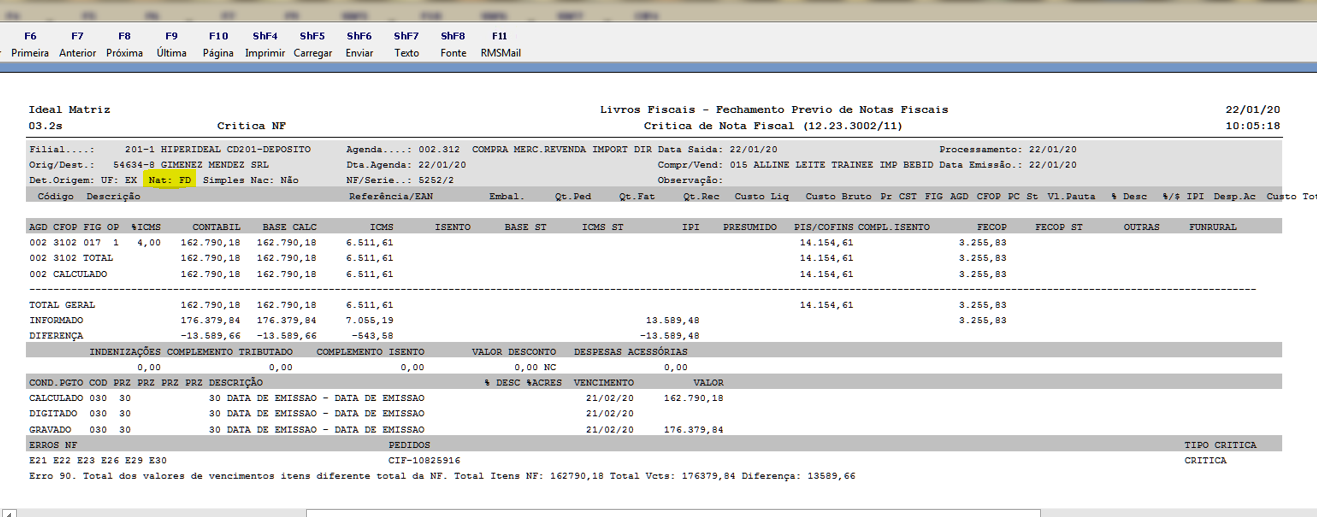Select DESPESAS ACESSÓRIAS header

tap(630, 352)
